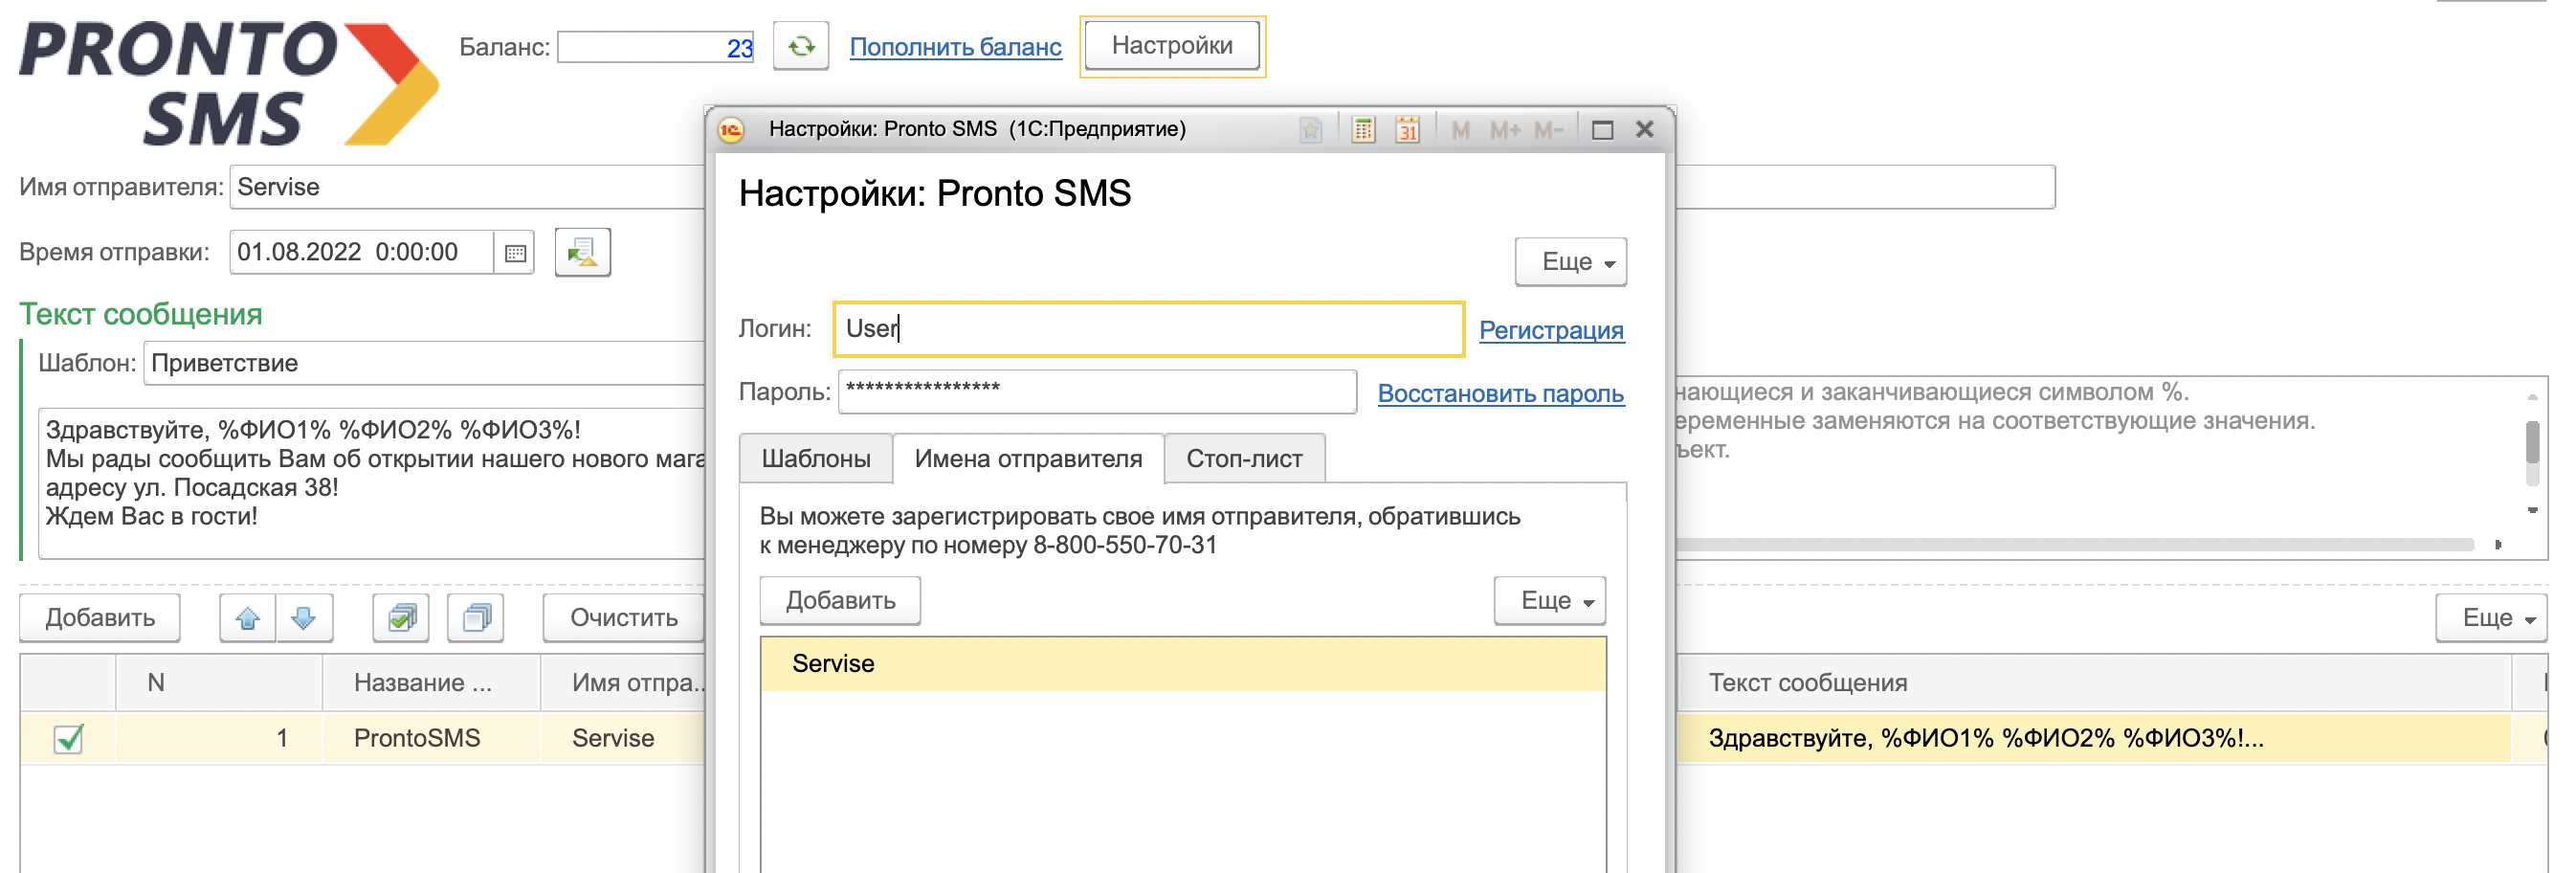Click the Название column header
Screen dimensions: 2576x873
pyautogui.click(x=431, y=683)
